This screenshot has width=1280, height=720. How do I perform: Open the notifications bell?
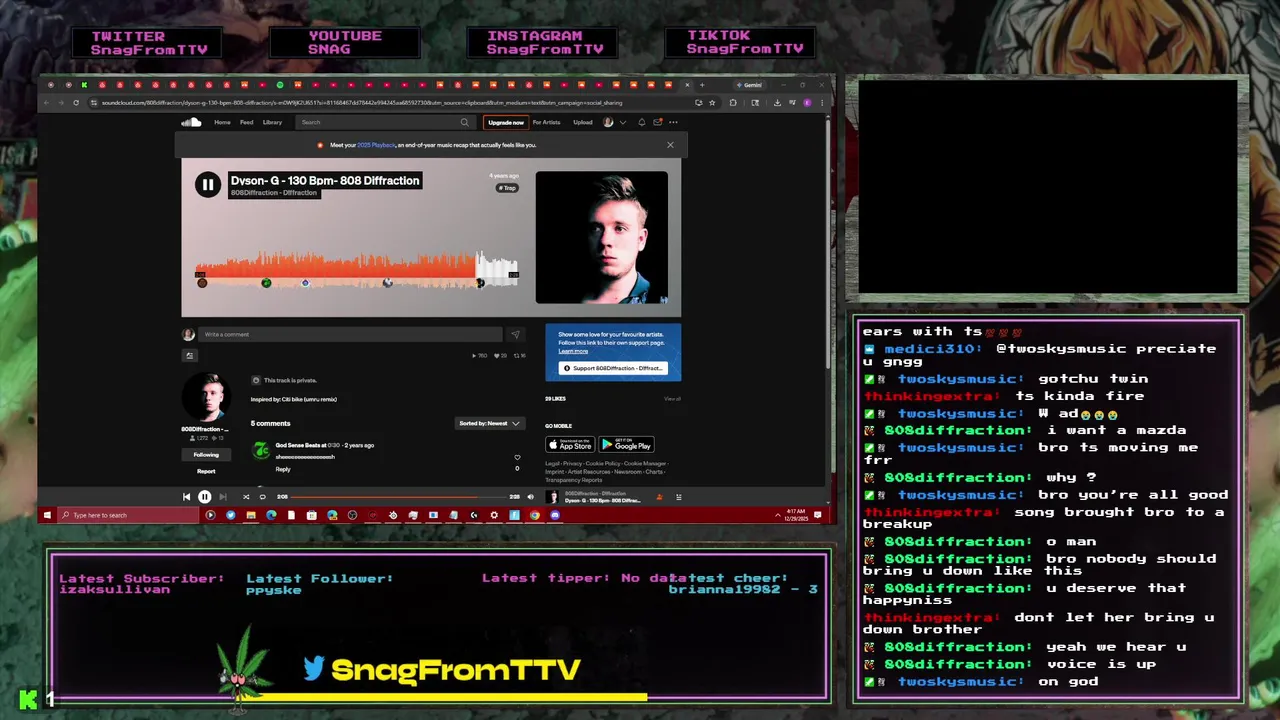[x=642, y=122]
